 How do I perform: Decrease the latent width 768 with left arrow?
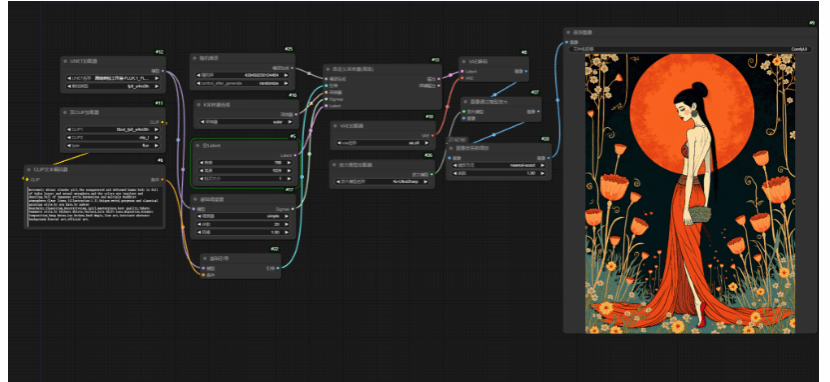(x=201, y=163)
